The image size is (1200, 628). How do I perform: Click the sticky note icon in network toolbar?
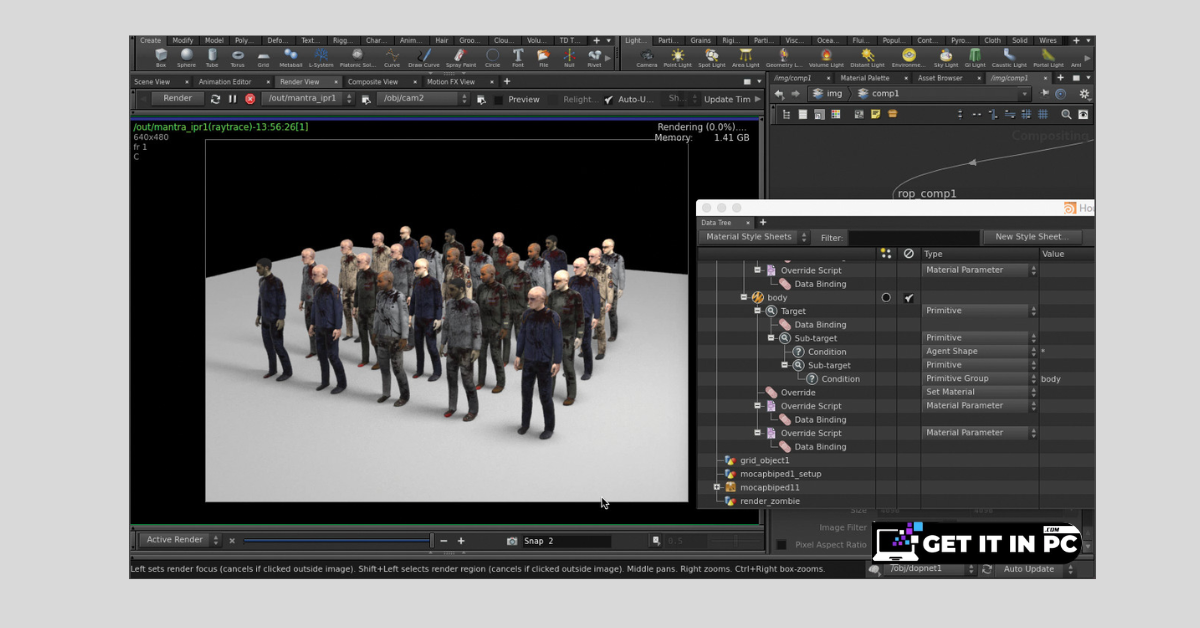click(x=875, y=115)
